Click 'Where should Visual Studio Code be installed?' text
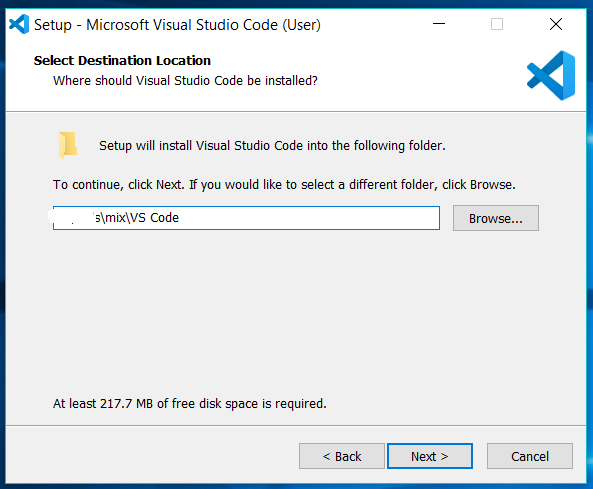 tap(185, 81)
